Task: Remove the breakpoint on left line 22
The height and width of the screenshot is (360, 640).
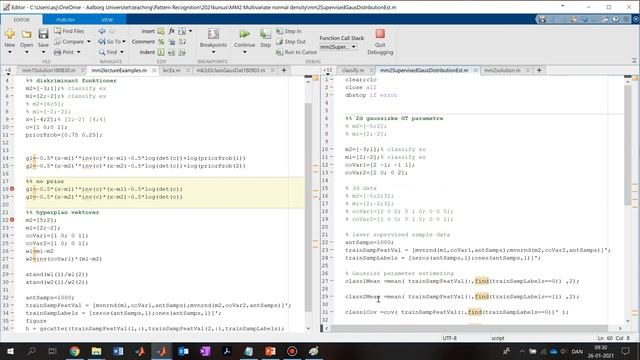Action: tap(12, 220)
